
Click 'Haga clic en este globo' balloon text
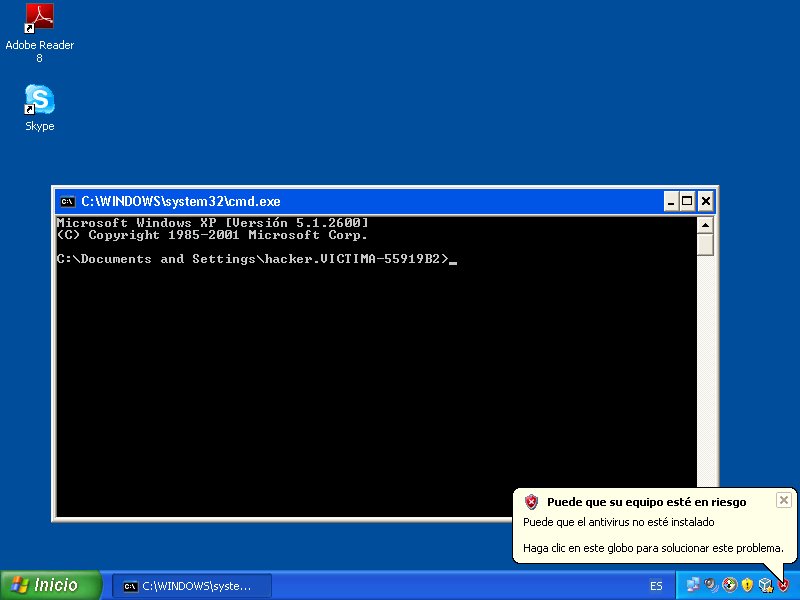click(x=653, y=548)
